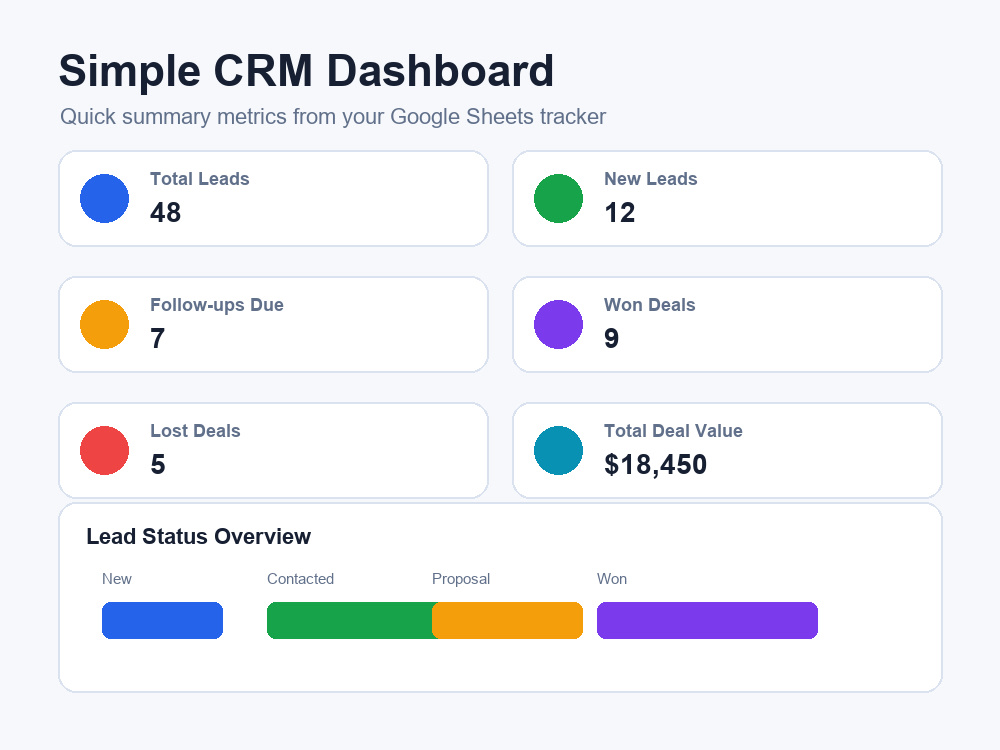The width and height of the screenshot is (1000, 750).
Task: Click the Won Deals value 9
Action: [x=611, y=339]
